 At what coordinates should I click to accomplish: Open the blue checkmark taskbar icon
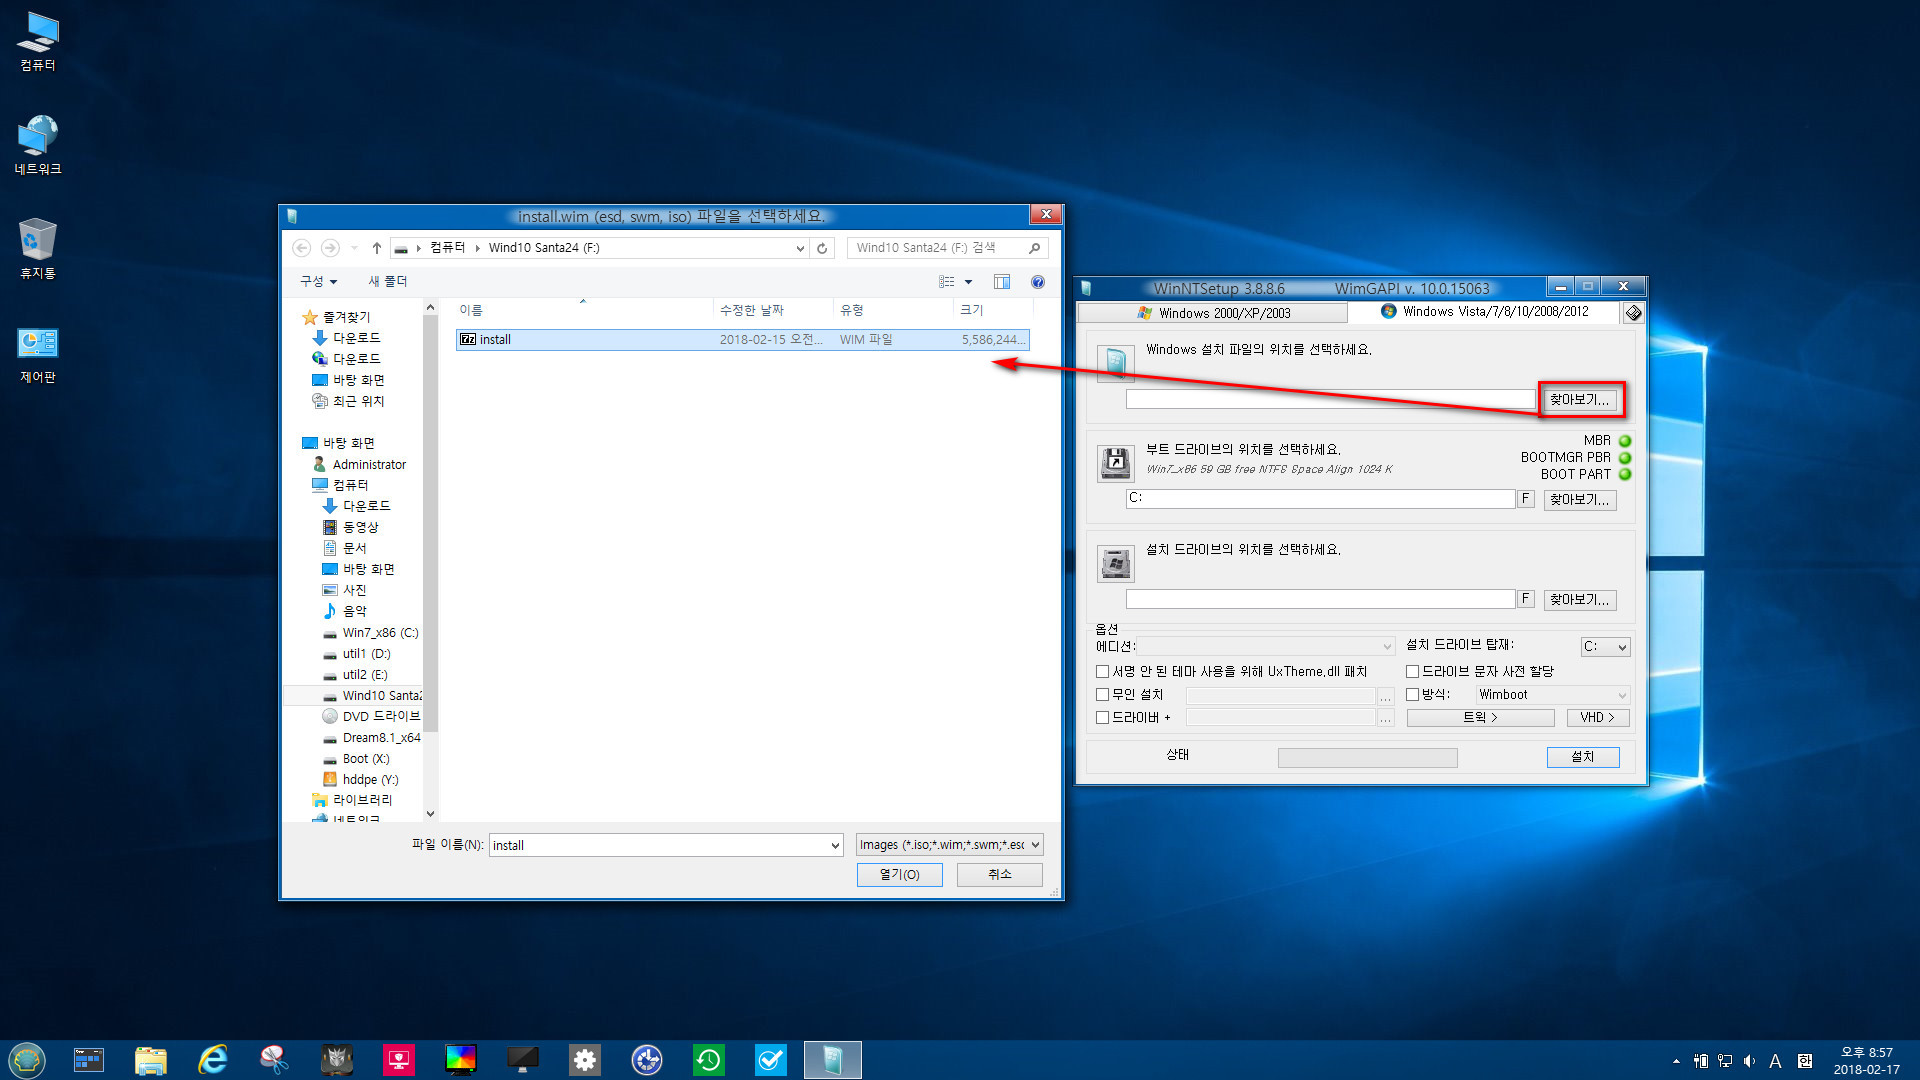[770, 1060]
